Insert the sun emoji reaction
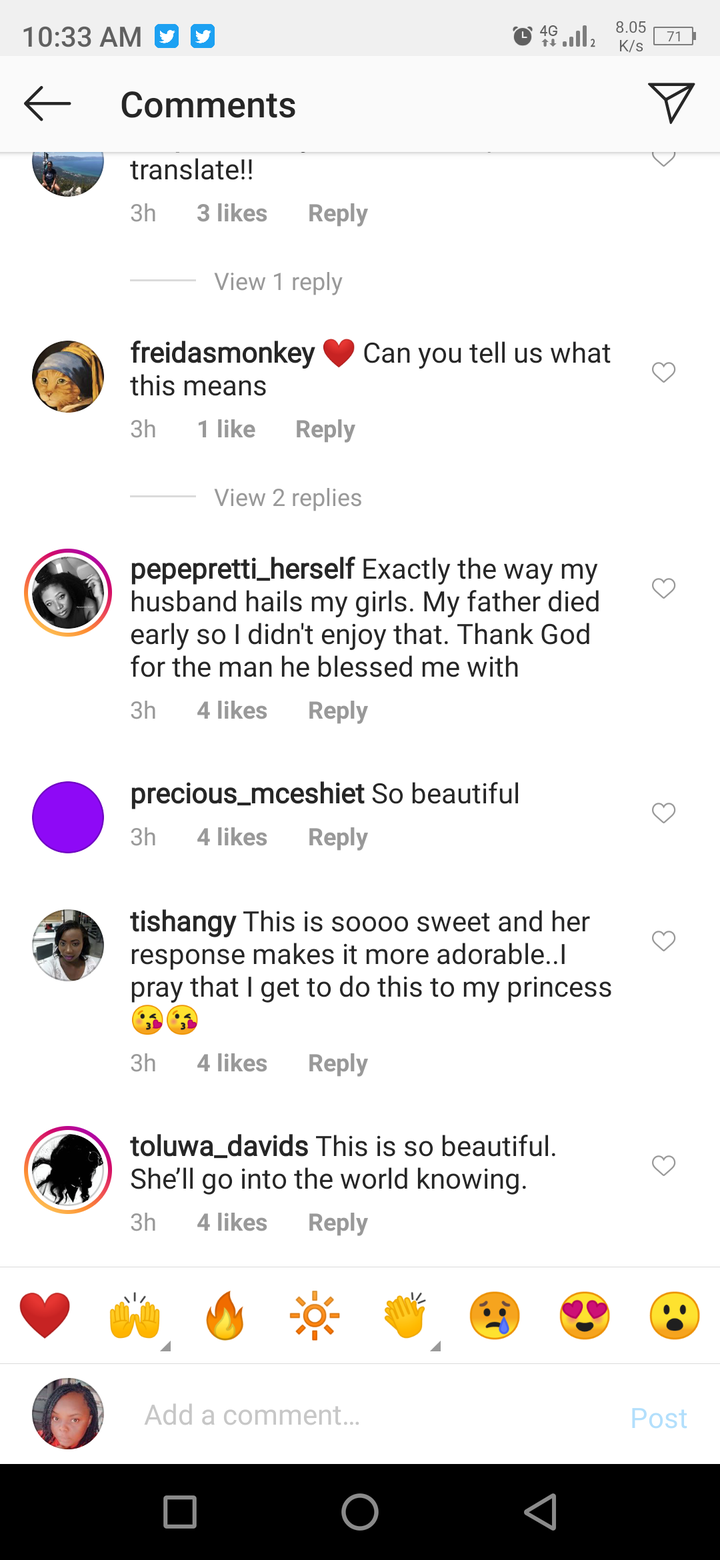Viewport: 720px width, 1560px height. [x=315, y=1315]
